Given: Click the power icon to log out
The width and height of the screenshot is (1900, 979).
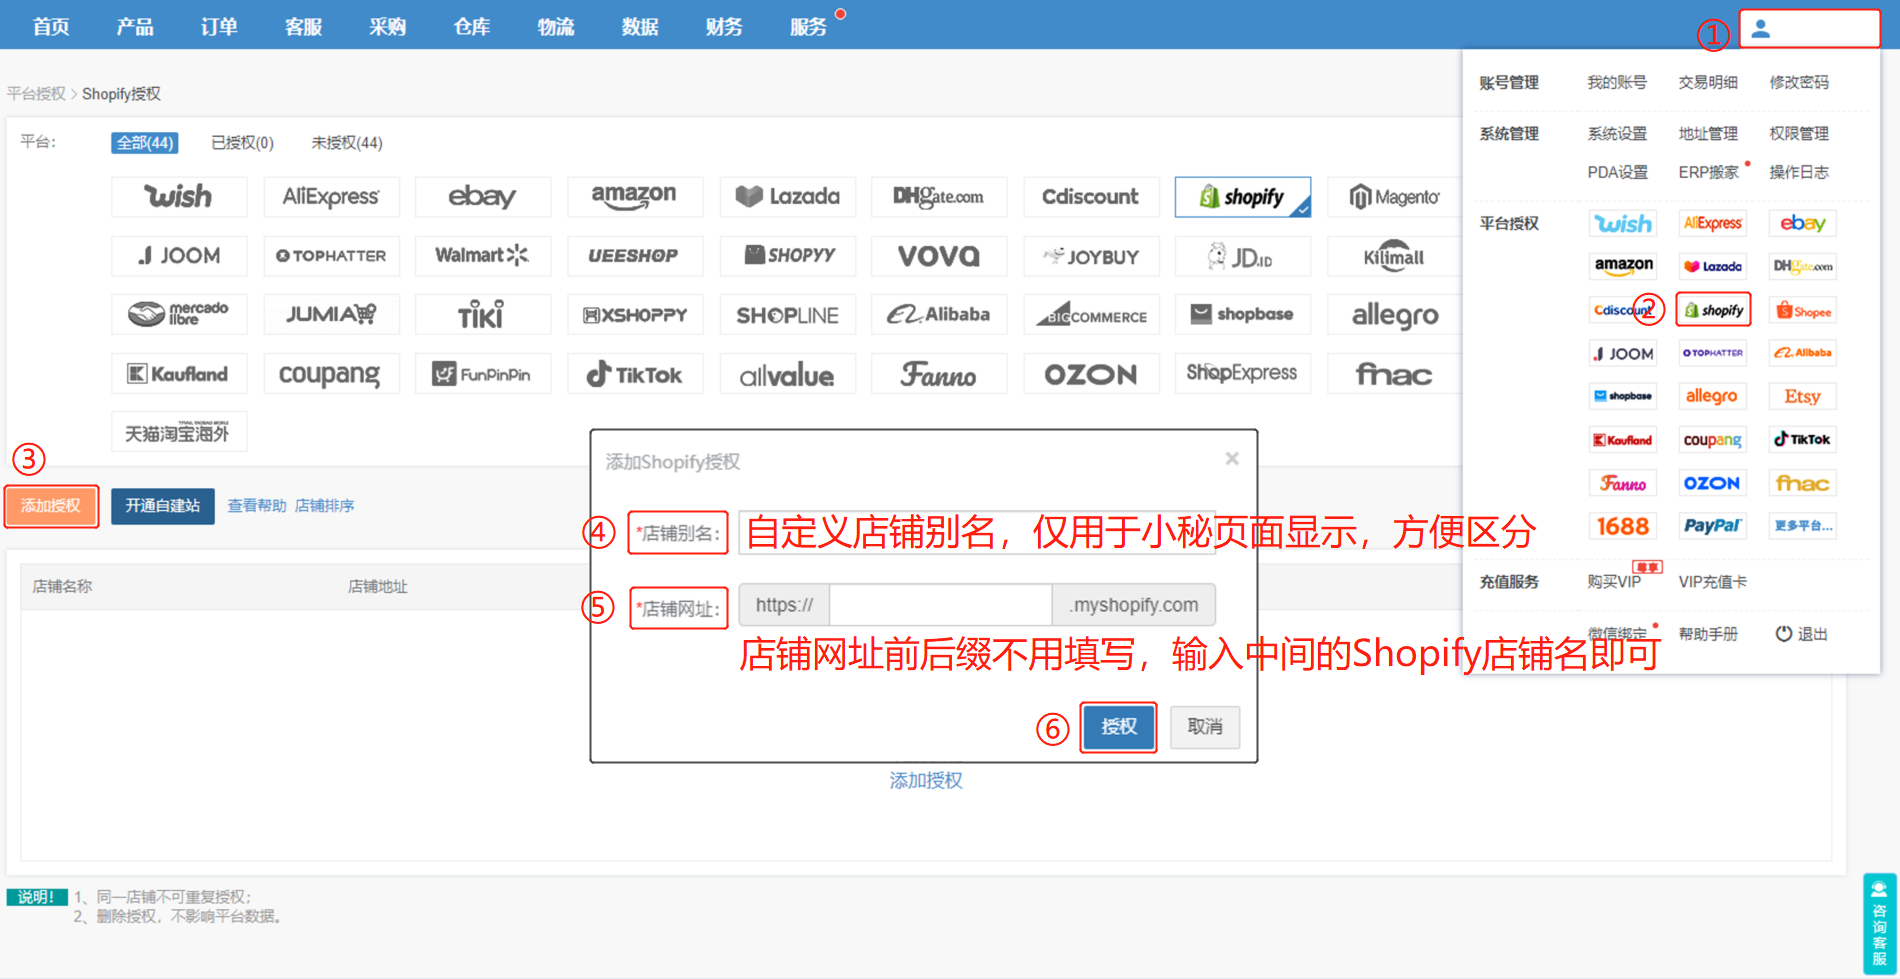Looking at the screenshot, I should pos(1784,634).
